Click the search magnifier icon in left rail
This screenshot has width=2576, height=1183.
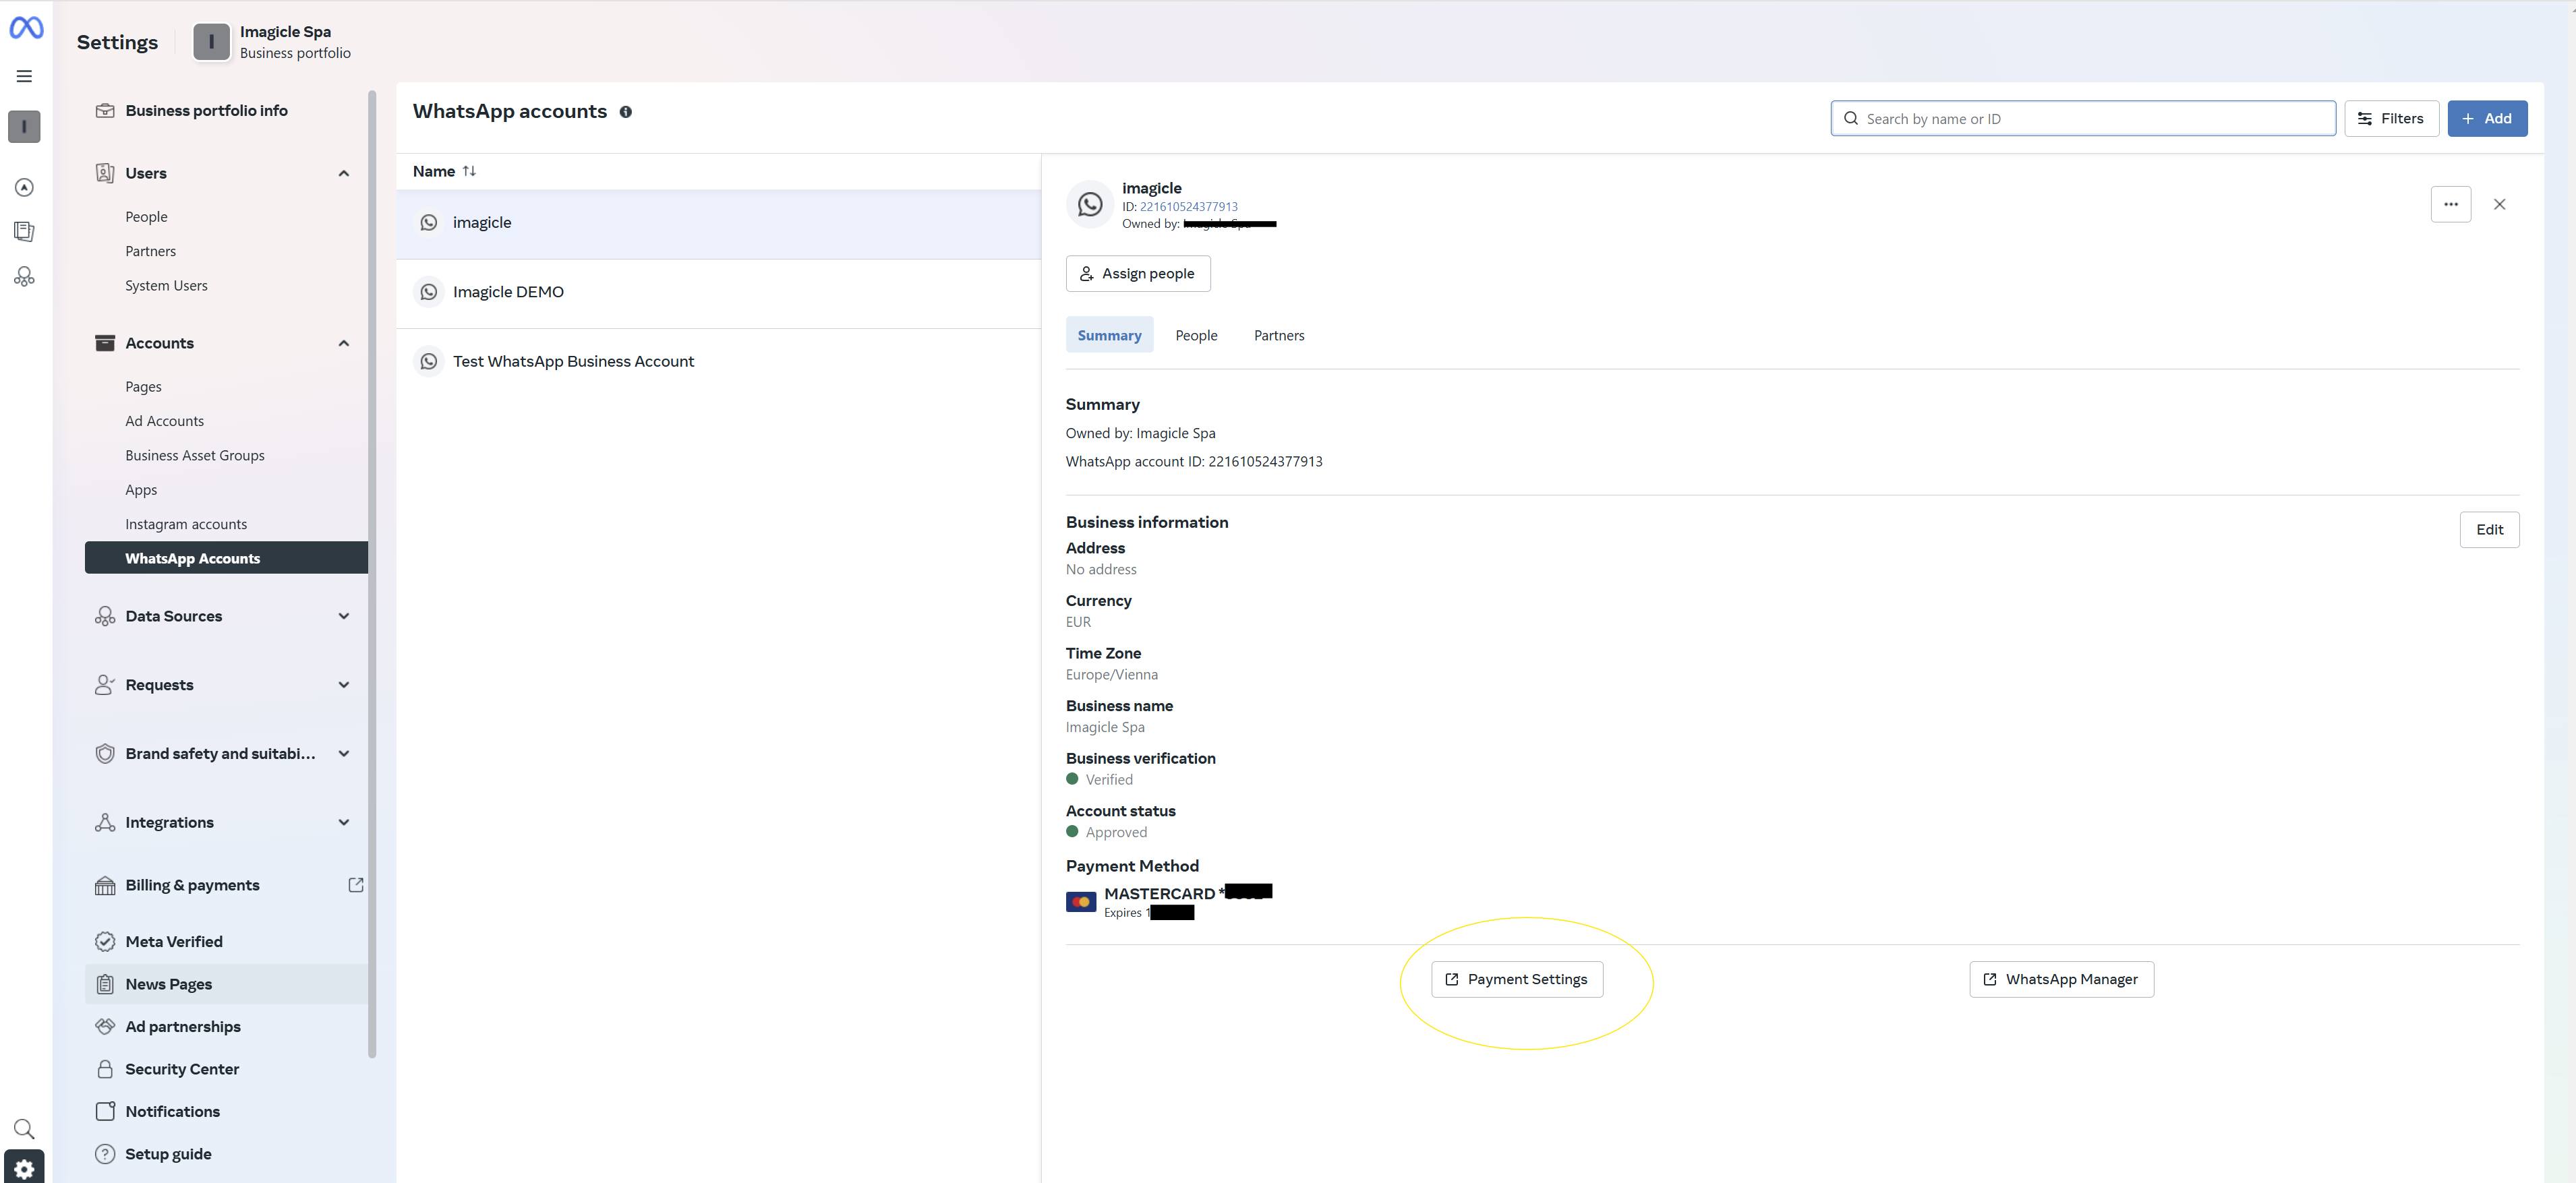click(25, 1129)
